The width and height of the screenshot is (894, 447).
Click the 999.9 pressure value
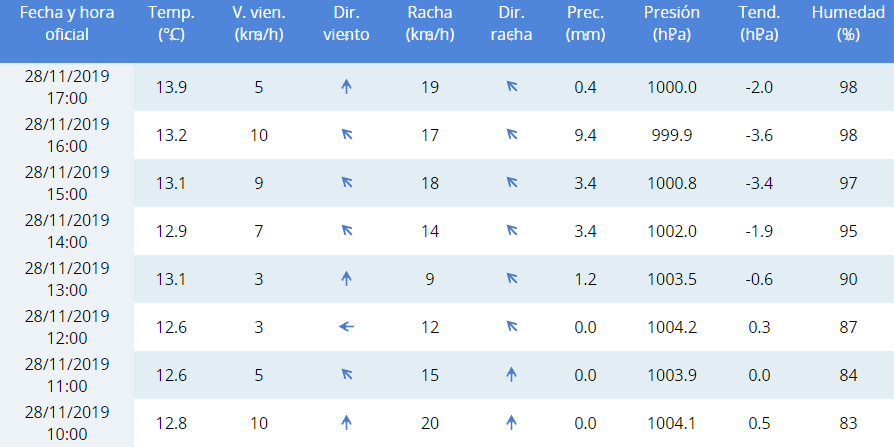click(672, 135)
